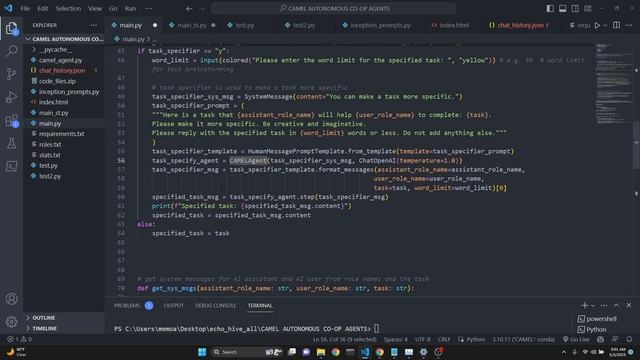Switch to the main_st.py editor tab
Screen dimensions: 640x360
pyautogui.click(x=192, y=25)
